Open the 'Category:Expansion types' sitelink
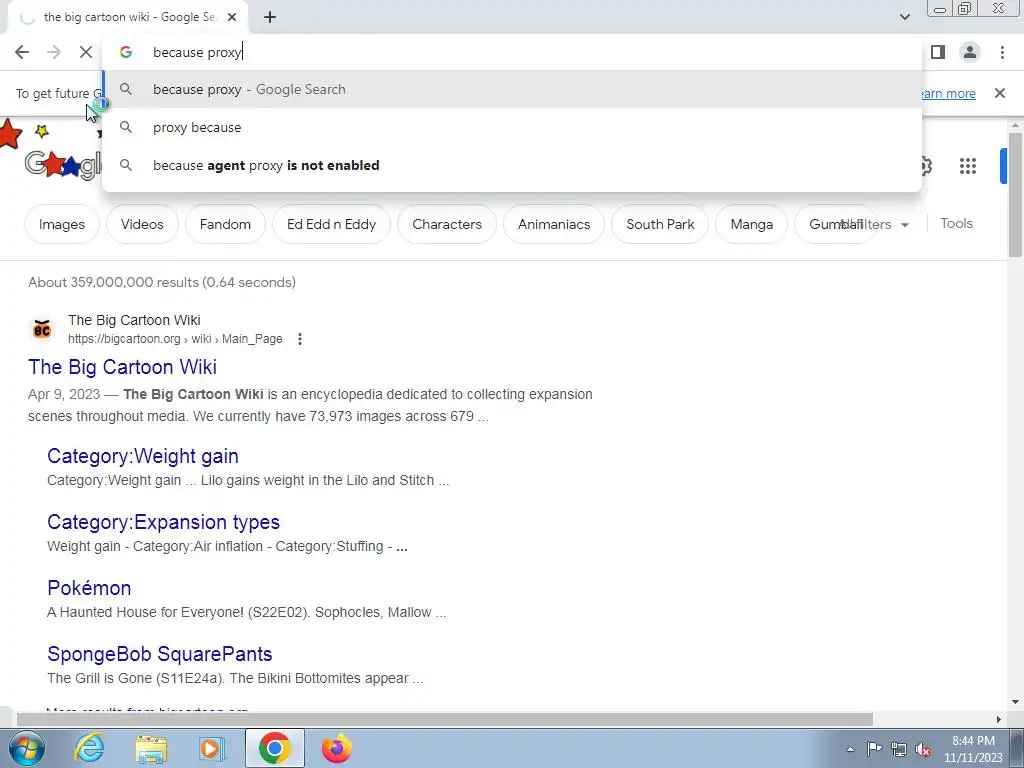Screen dimensions: 1024x768 click(x=163, y=522)
